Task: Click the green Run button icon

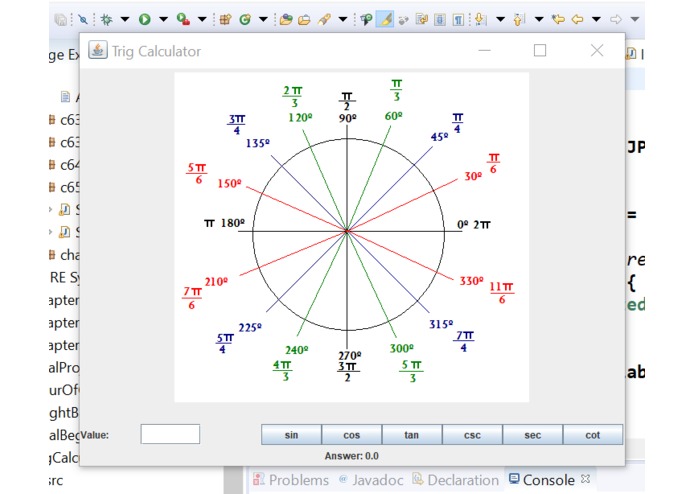Action: 144,19
